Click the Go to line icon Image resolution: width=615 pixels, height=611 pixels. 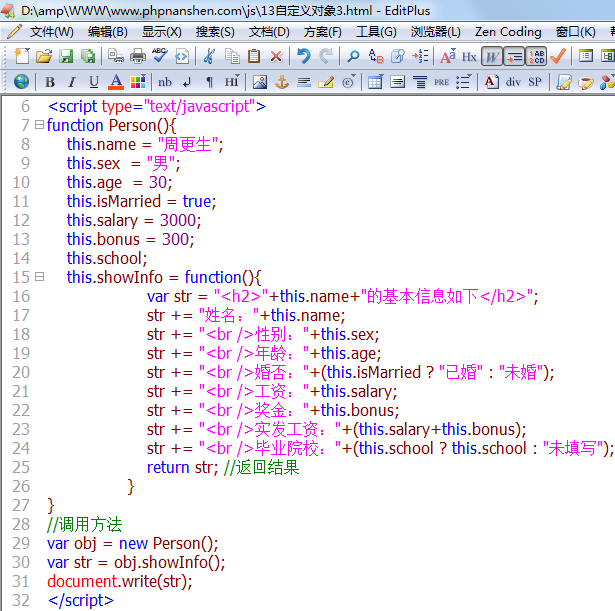pyautogui.click(x=420, y=56)
